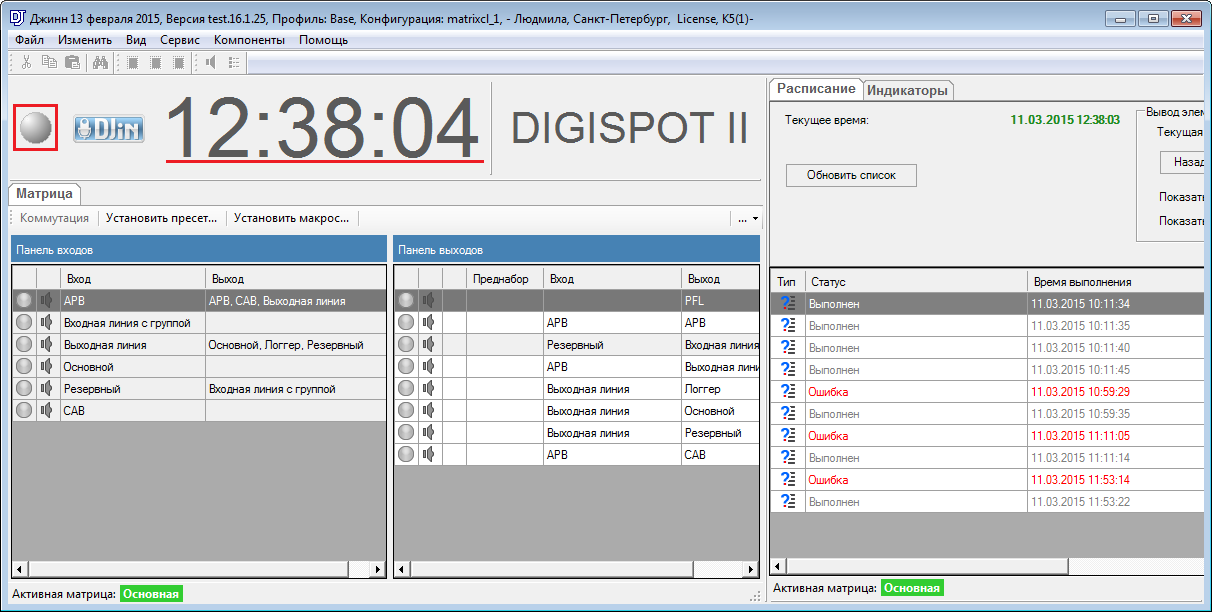The height and width of the screenshot is (612, 1212).
Task: Select the Матрица tab
Action: (44, 194)
